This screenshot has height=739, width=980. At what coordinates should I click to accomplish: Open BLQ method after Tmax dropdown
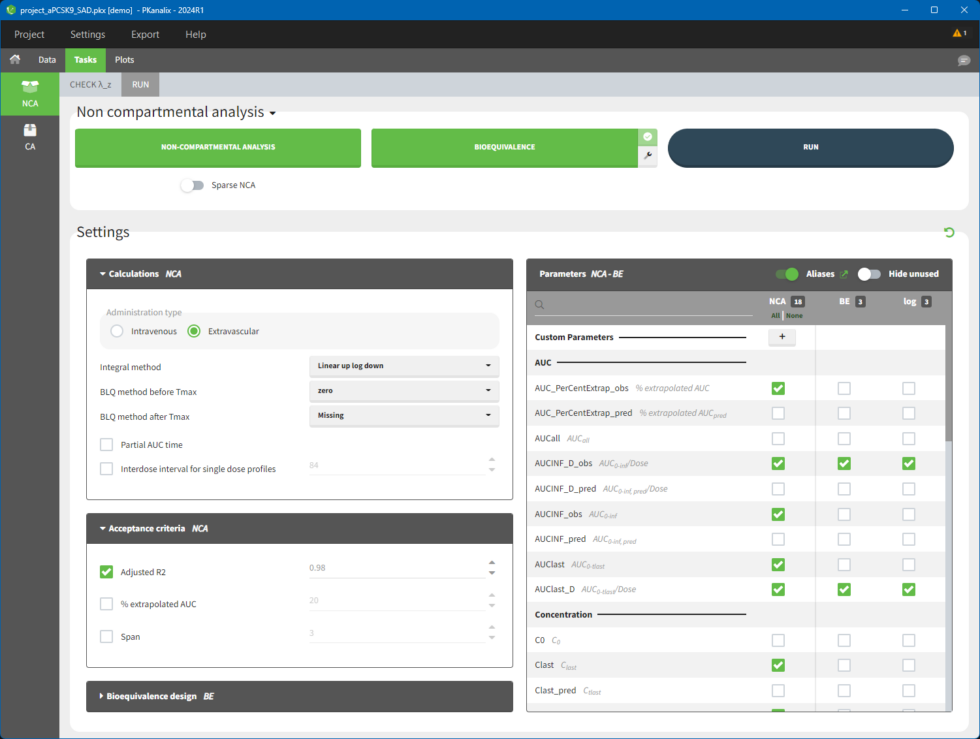[404, 416]
